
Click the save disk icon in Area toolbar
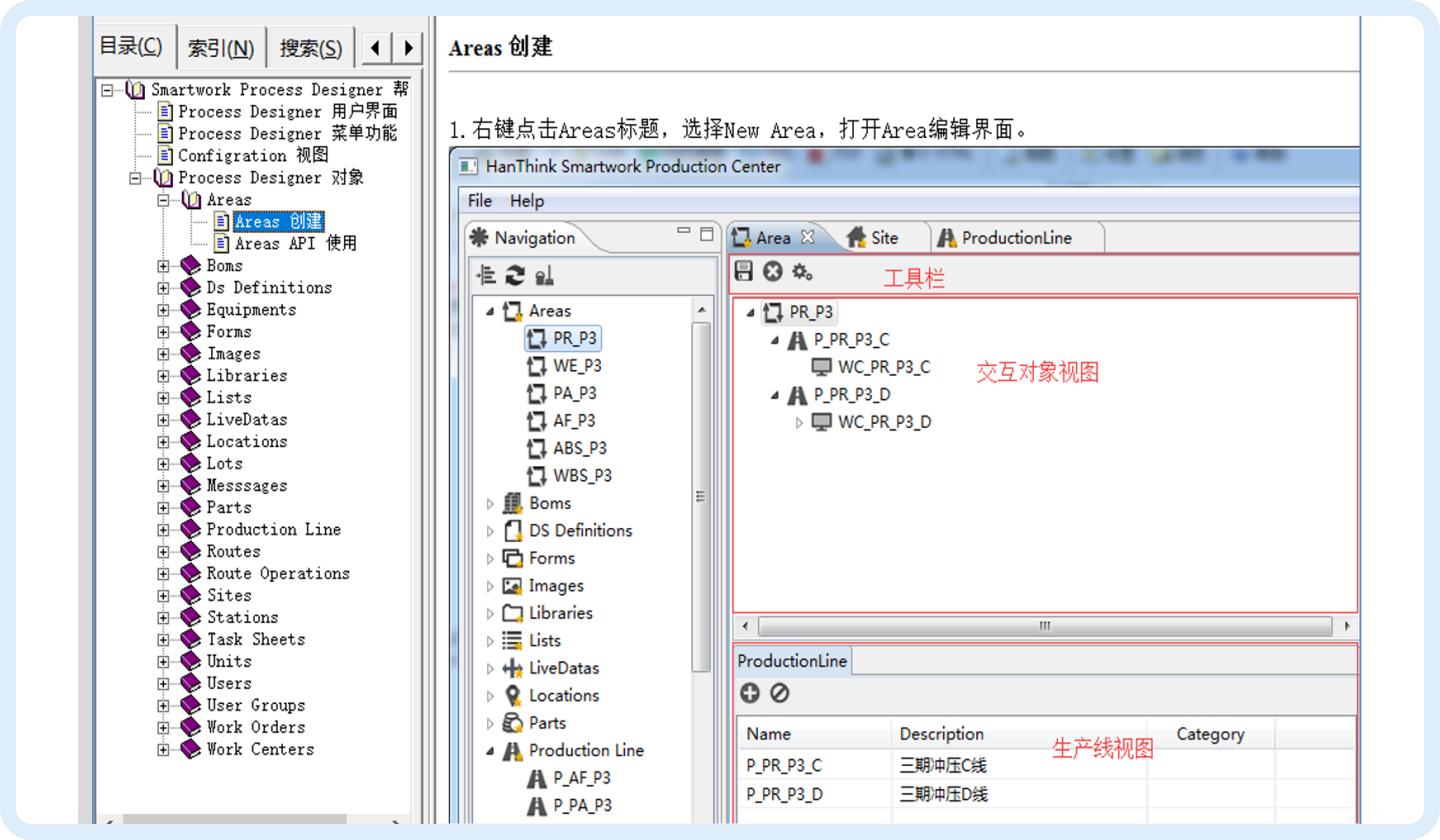click(744, 271)
